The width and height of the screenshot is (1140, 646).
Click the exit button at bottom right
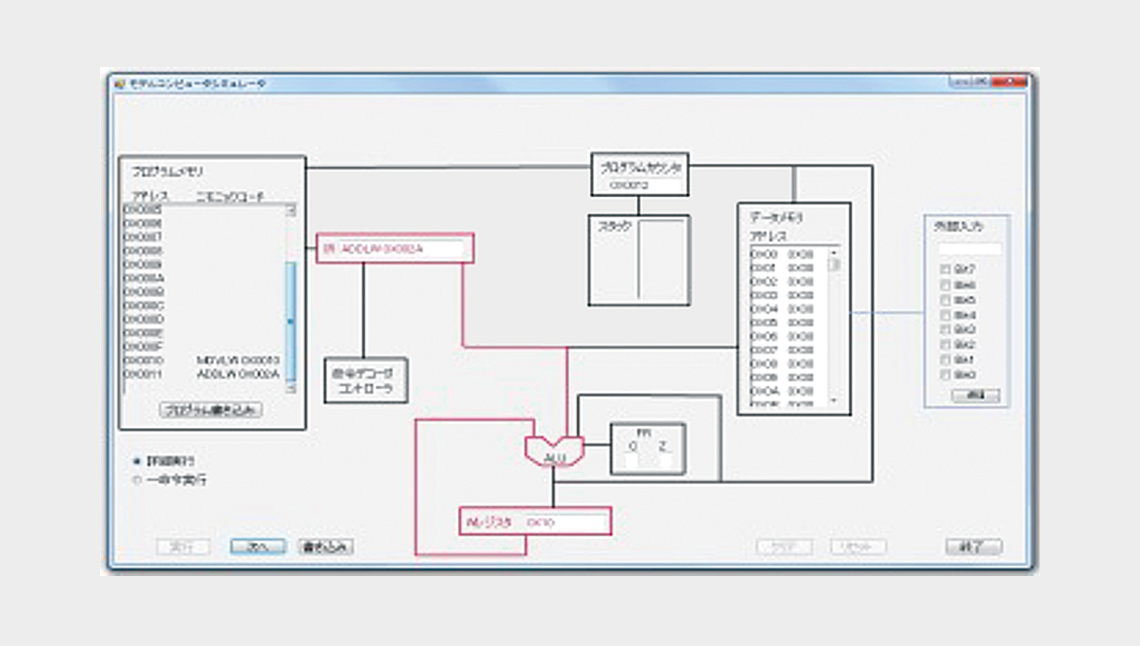point(974,546)
